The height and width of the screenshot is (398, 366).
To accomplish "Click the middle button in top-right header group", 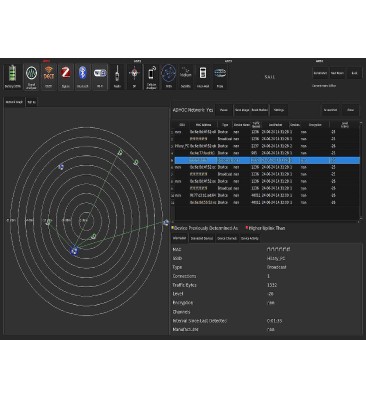I will pyautogui.click(x=337, y=73).
